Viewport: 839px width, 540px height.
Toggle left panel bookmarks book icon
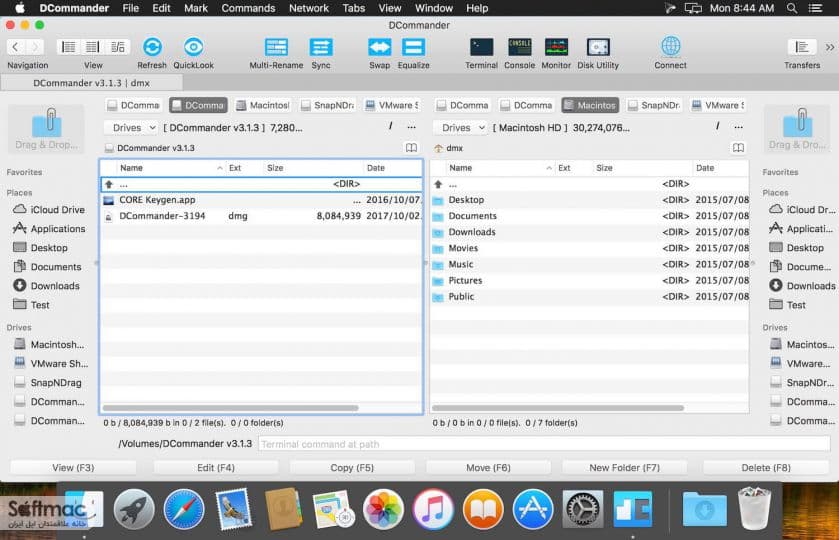click(411, 148)
